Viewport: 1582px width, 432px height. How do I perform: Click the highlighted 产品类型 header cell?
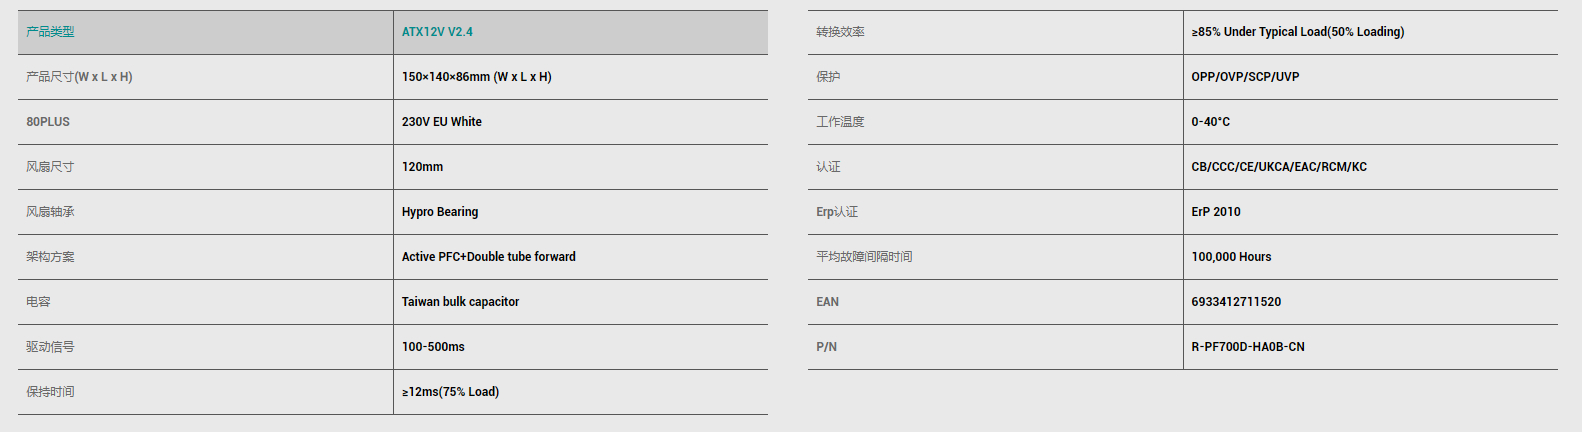pyautogui.click(x=205, y=32)
